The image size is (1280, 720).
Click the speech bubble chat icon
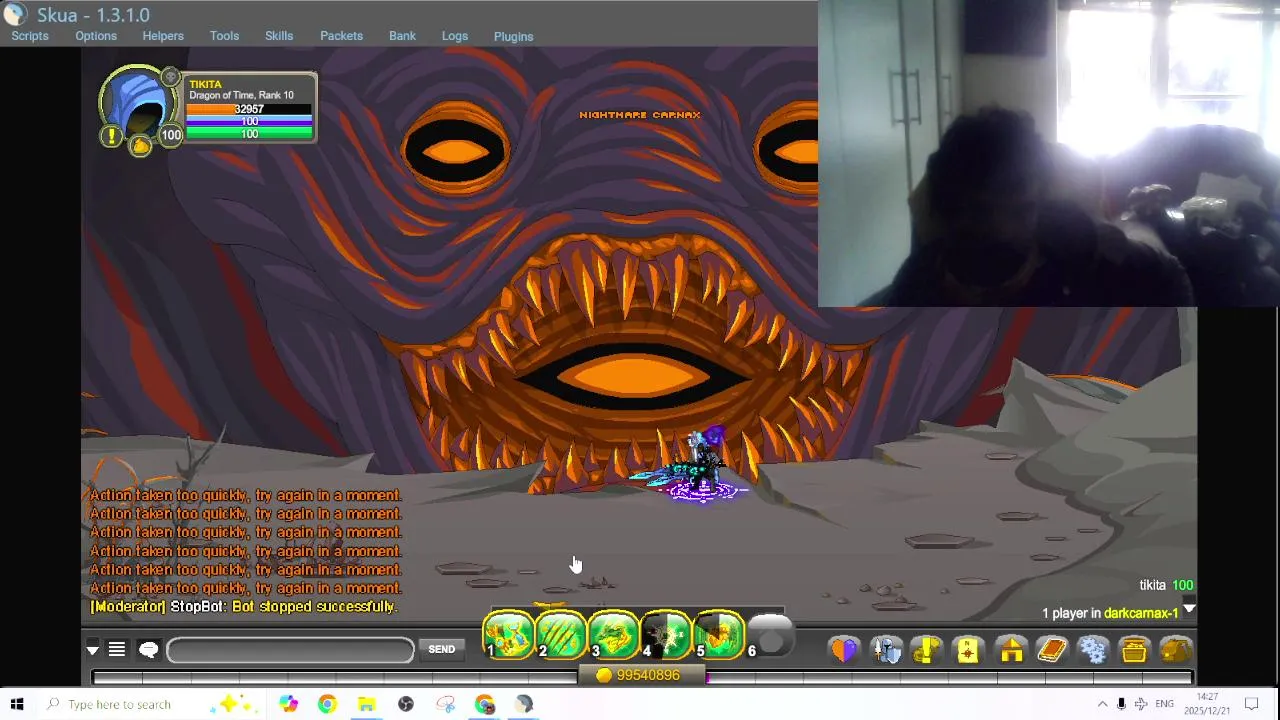(149, 650)
